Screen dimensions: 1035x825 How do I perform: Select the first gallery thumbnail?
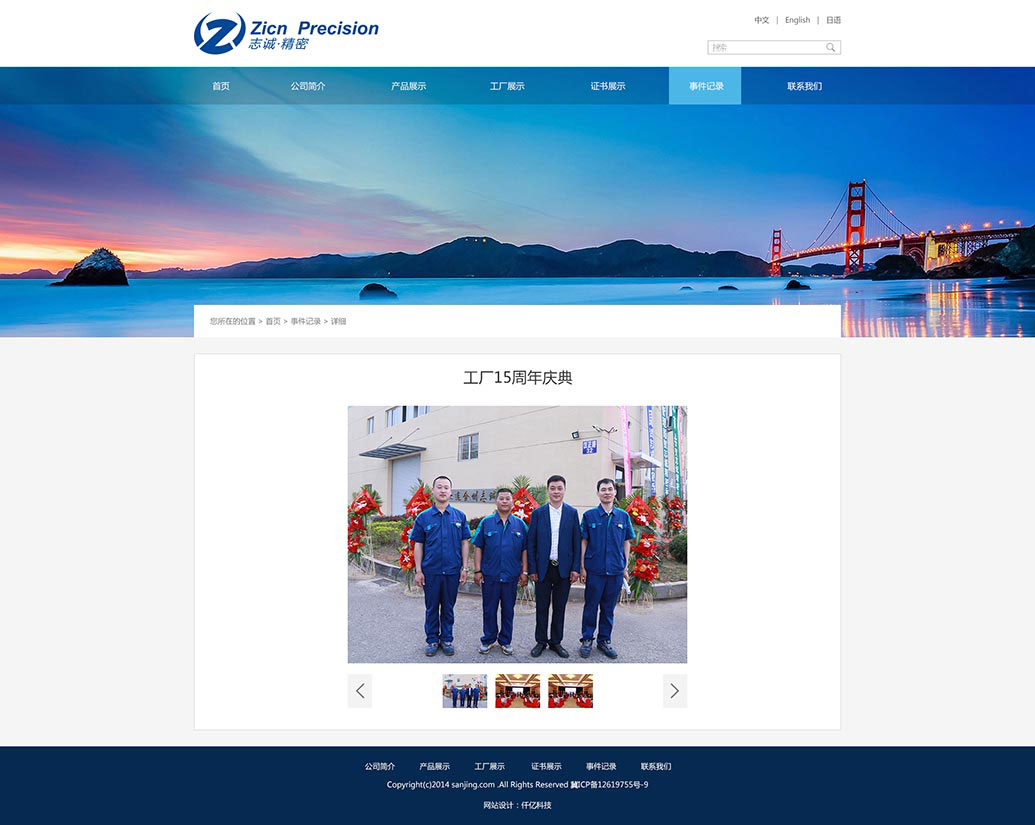465,691
